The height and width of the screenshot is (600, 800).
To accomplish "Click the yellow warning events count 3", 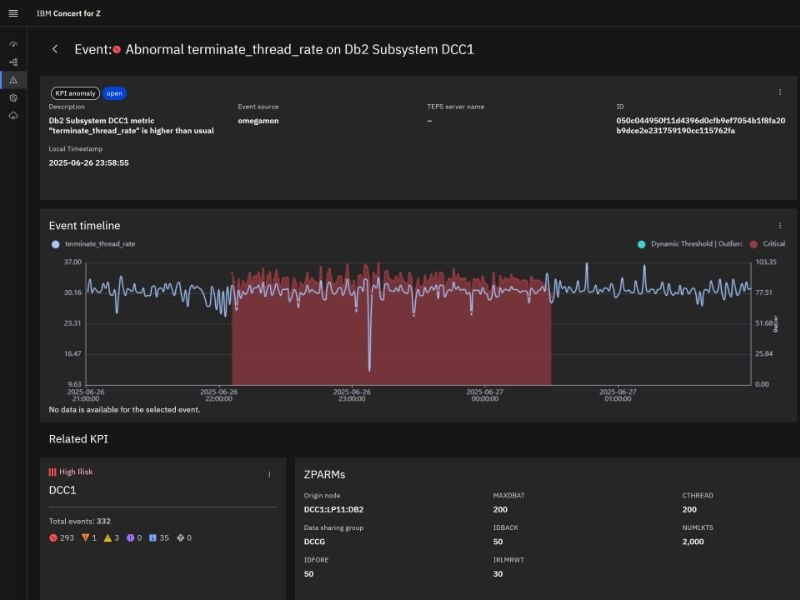I will (111, 538).
